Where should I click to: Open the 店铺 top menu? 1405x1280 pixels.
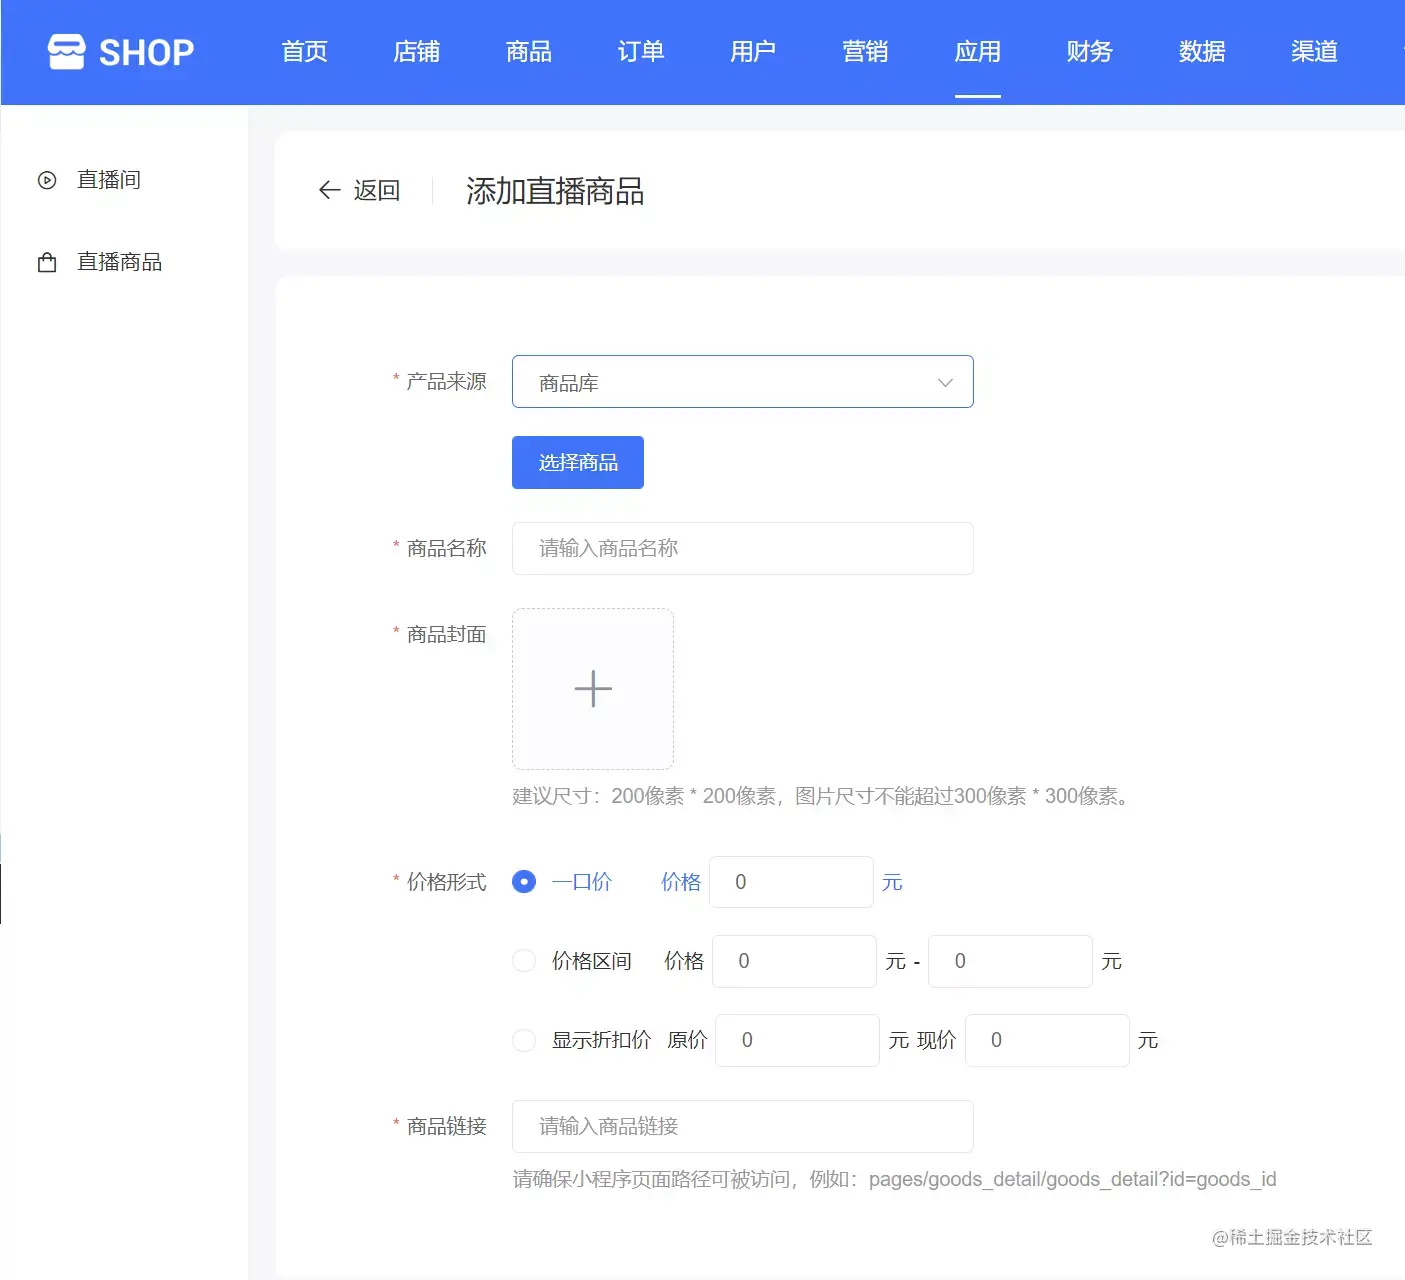pyautogui.click(x=417, y=52)
